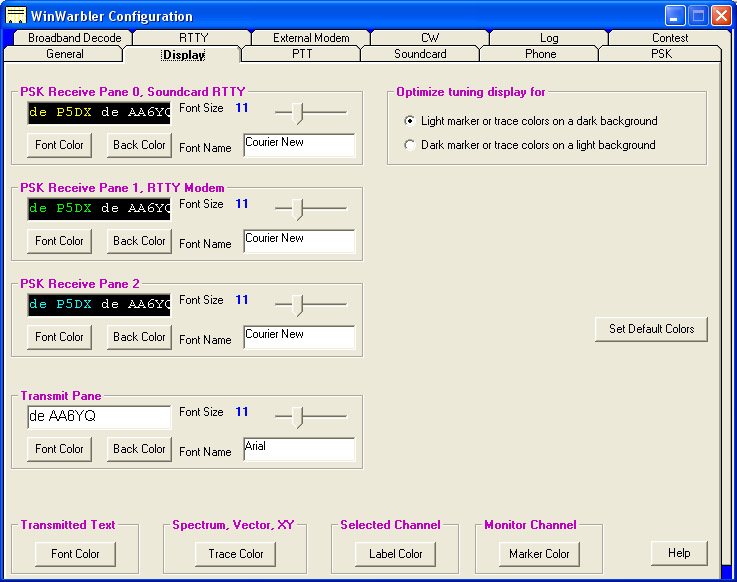Click font size slider for Receive Pane 1

pos(311,209)
